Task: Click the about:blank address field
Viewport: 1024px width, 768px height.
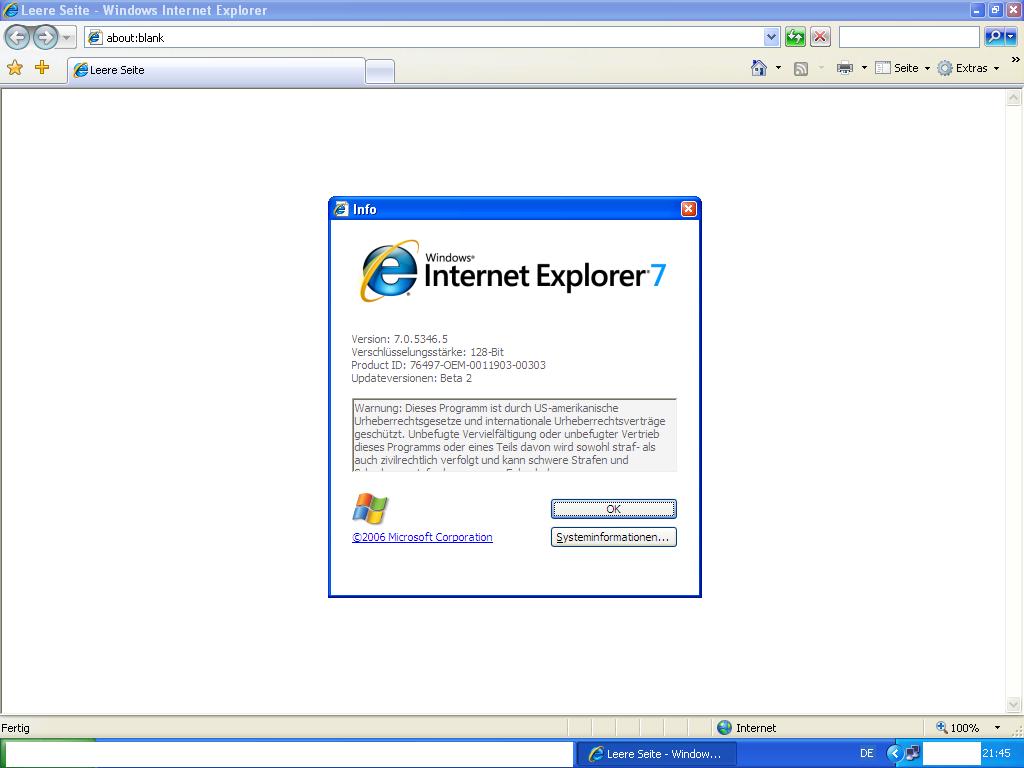Action: 424,38
